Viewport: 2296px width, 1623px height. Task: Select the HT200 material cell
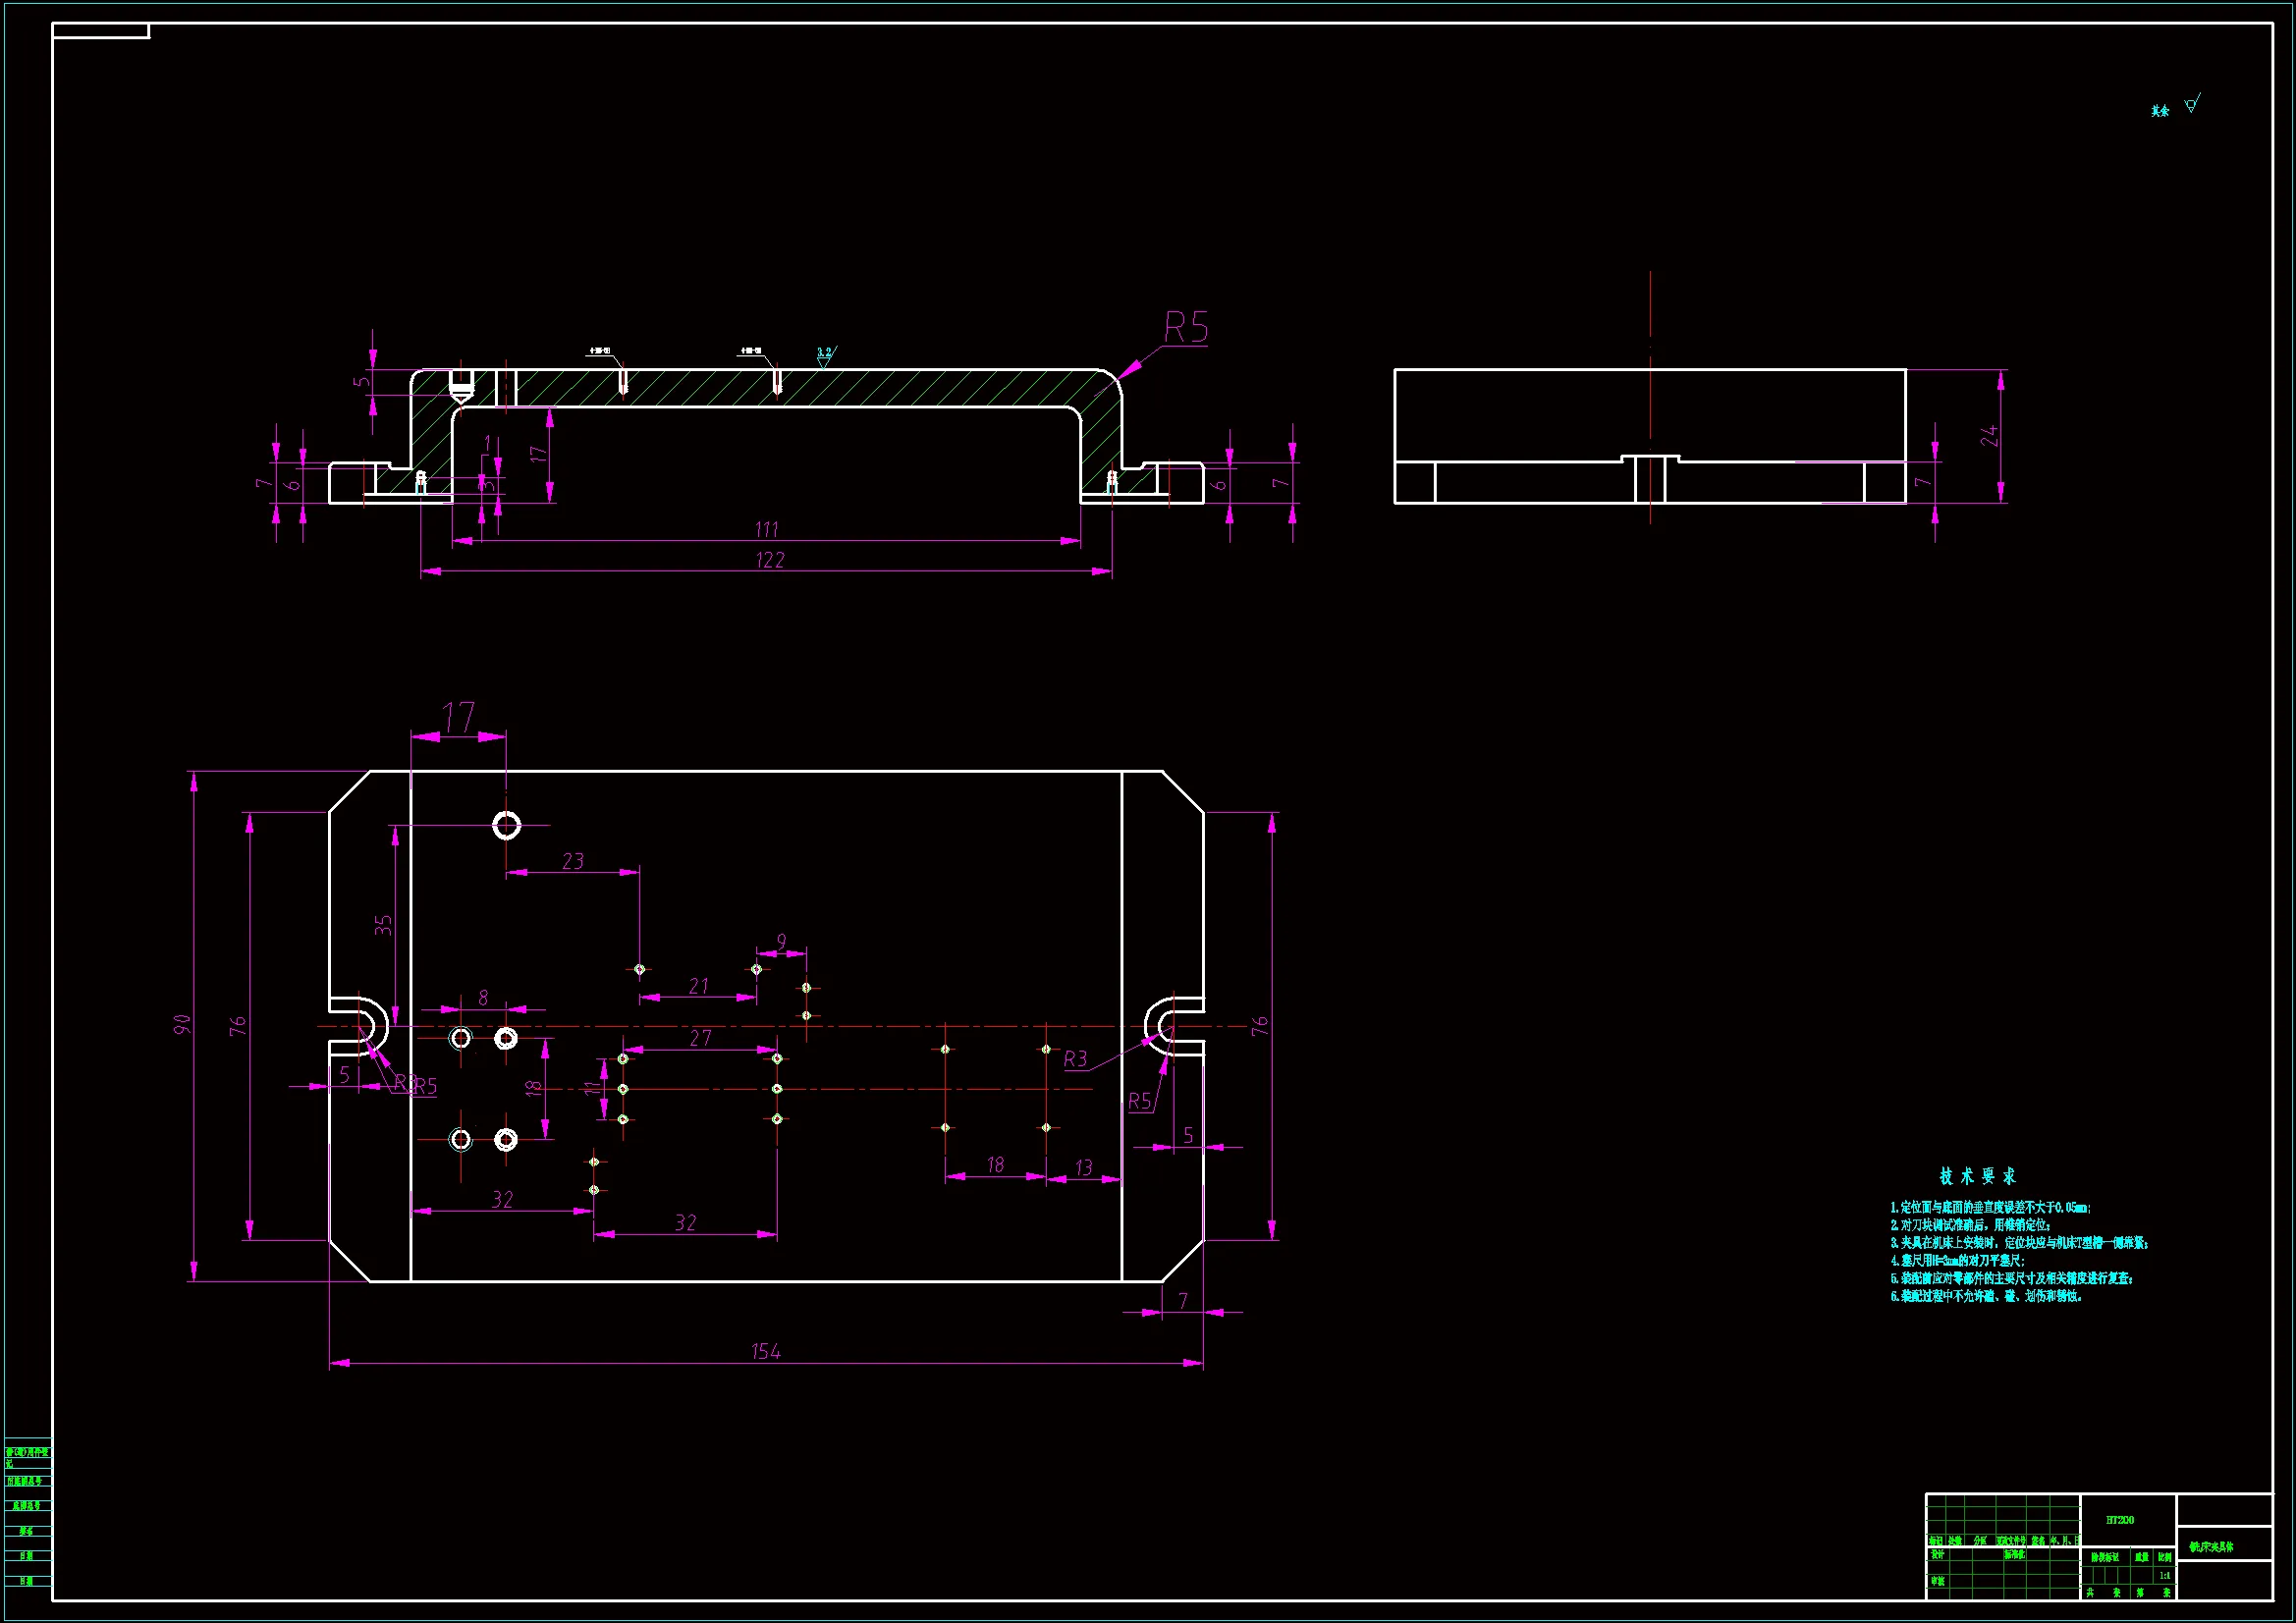[x=2119, y=1520]
